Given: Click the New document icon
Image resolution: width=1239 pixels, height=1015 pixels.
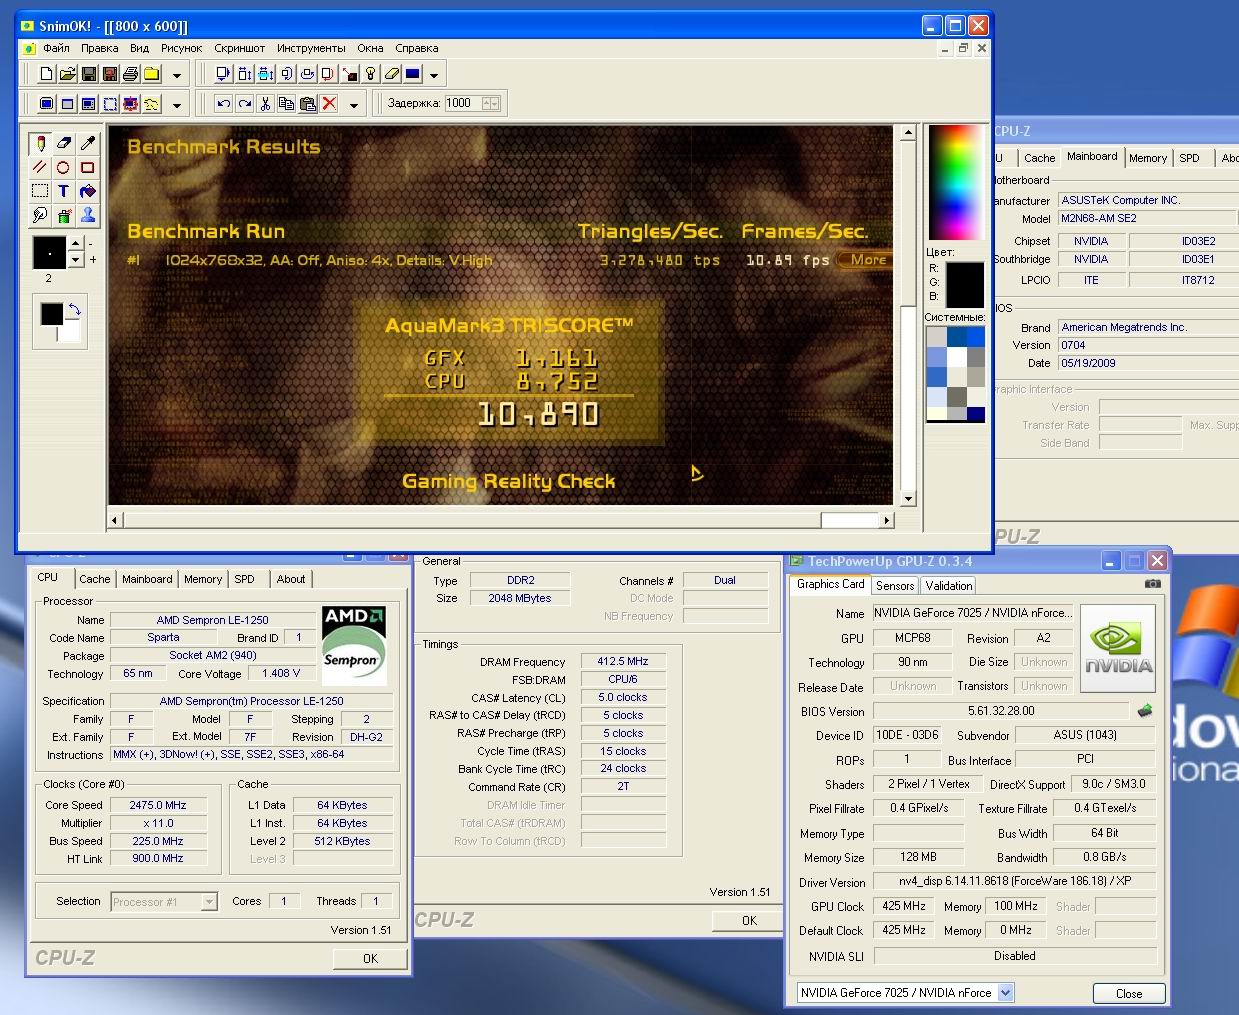Looking at the screenshot, I should click(46, 74).
